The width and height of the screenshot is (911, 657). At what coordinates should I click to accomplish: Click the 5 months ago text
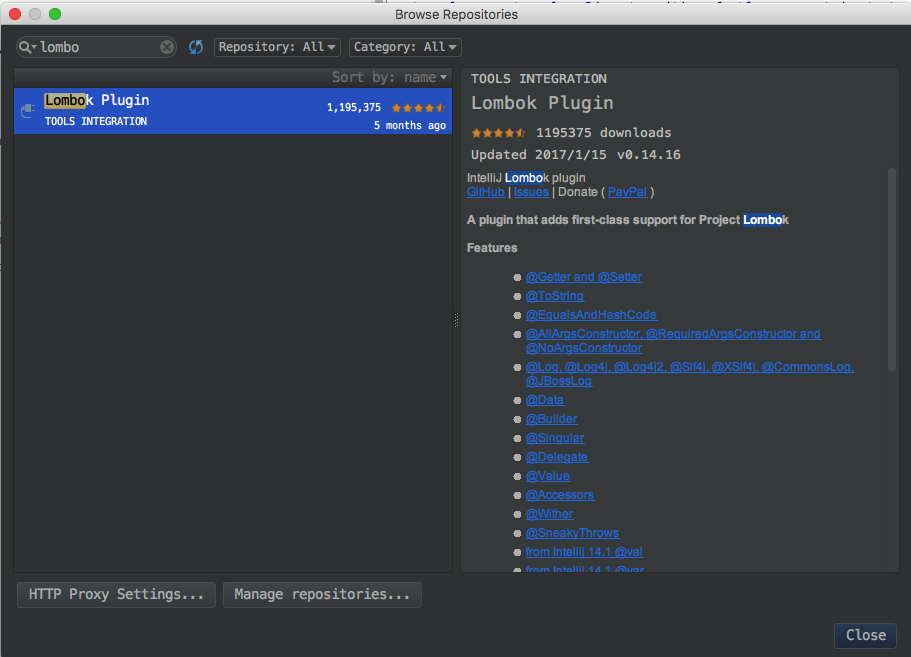pyautogui.click(x=410, y=125)
